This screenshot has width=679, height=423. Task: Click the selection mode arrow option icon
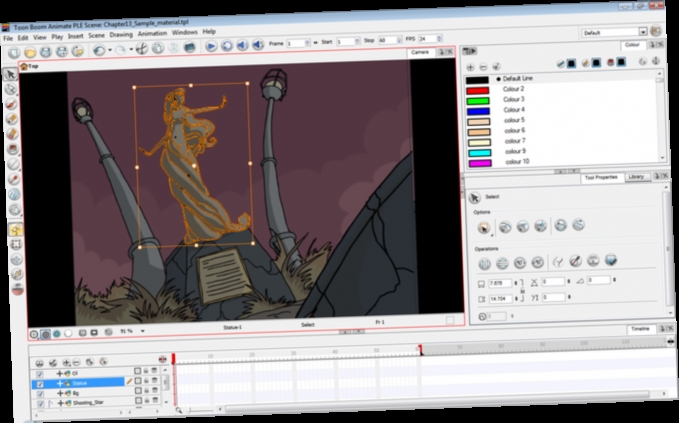coord(484,227)
